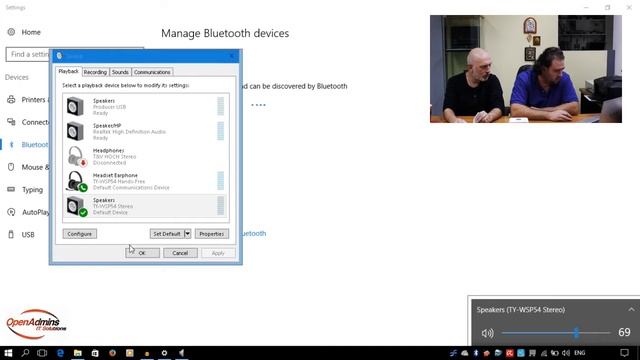Viewport: 640px width, 360px height.
Task: Click the "Headset Earphone" device name text
Action: pyautogui.click(x=115, y=175)
